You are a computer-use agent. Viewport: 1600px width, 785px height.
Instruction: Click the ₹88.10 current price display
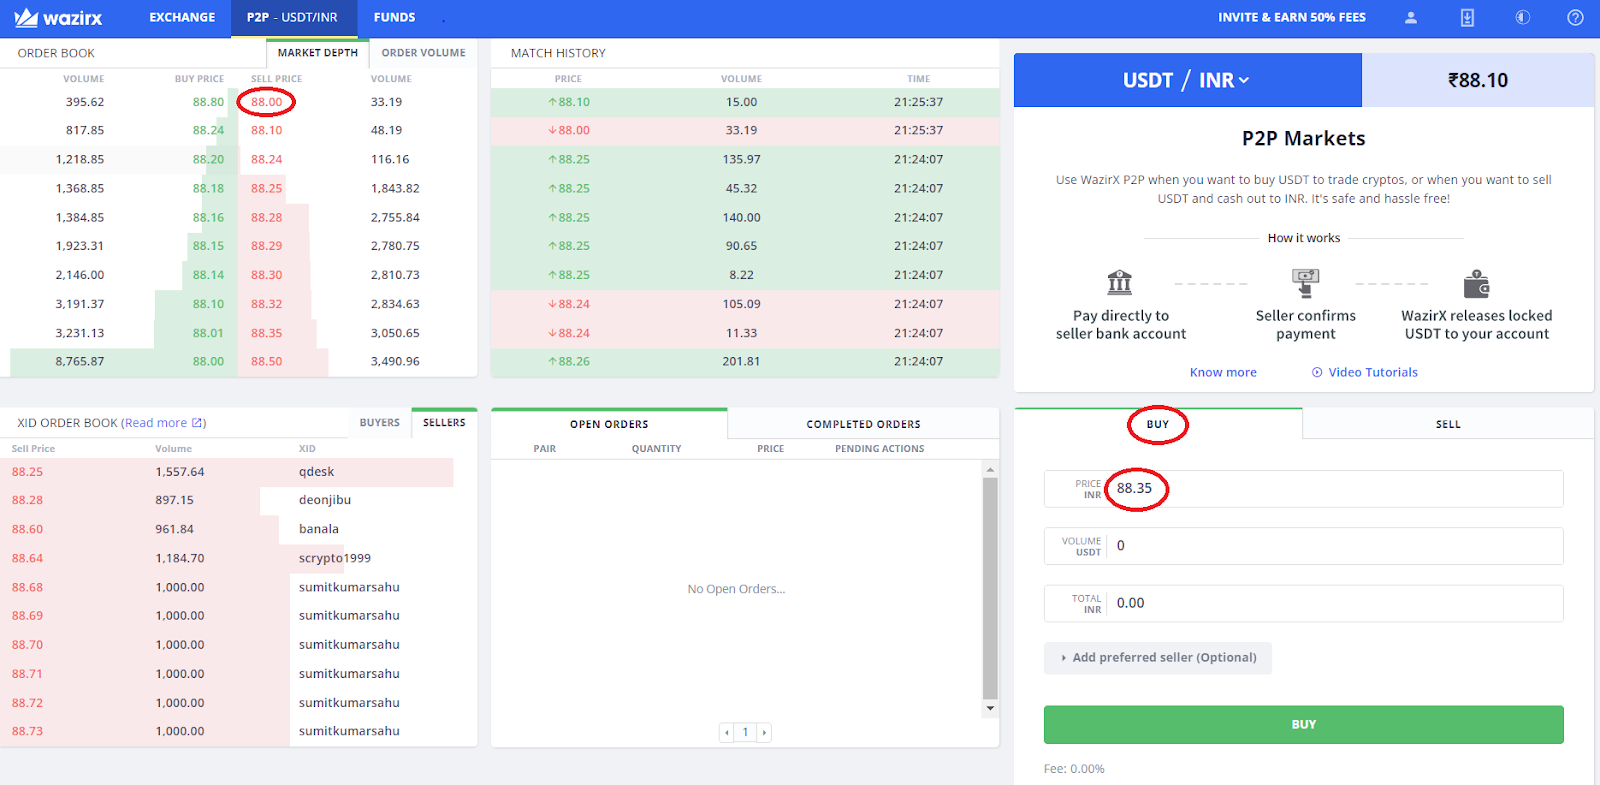pos(1478,80)
